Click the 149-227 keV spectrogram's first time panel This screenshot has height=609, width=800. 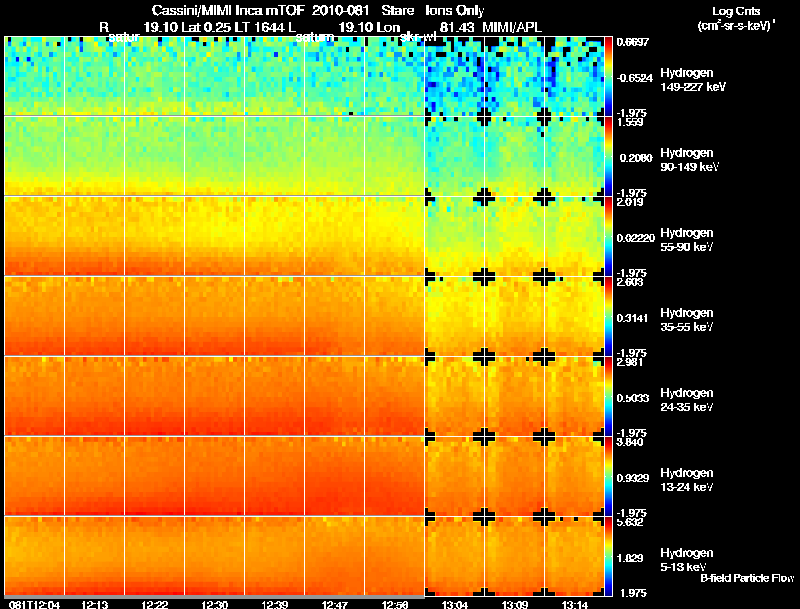[x=34, y=76]
